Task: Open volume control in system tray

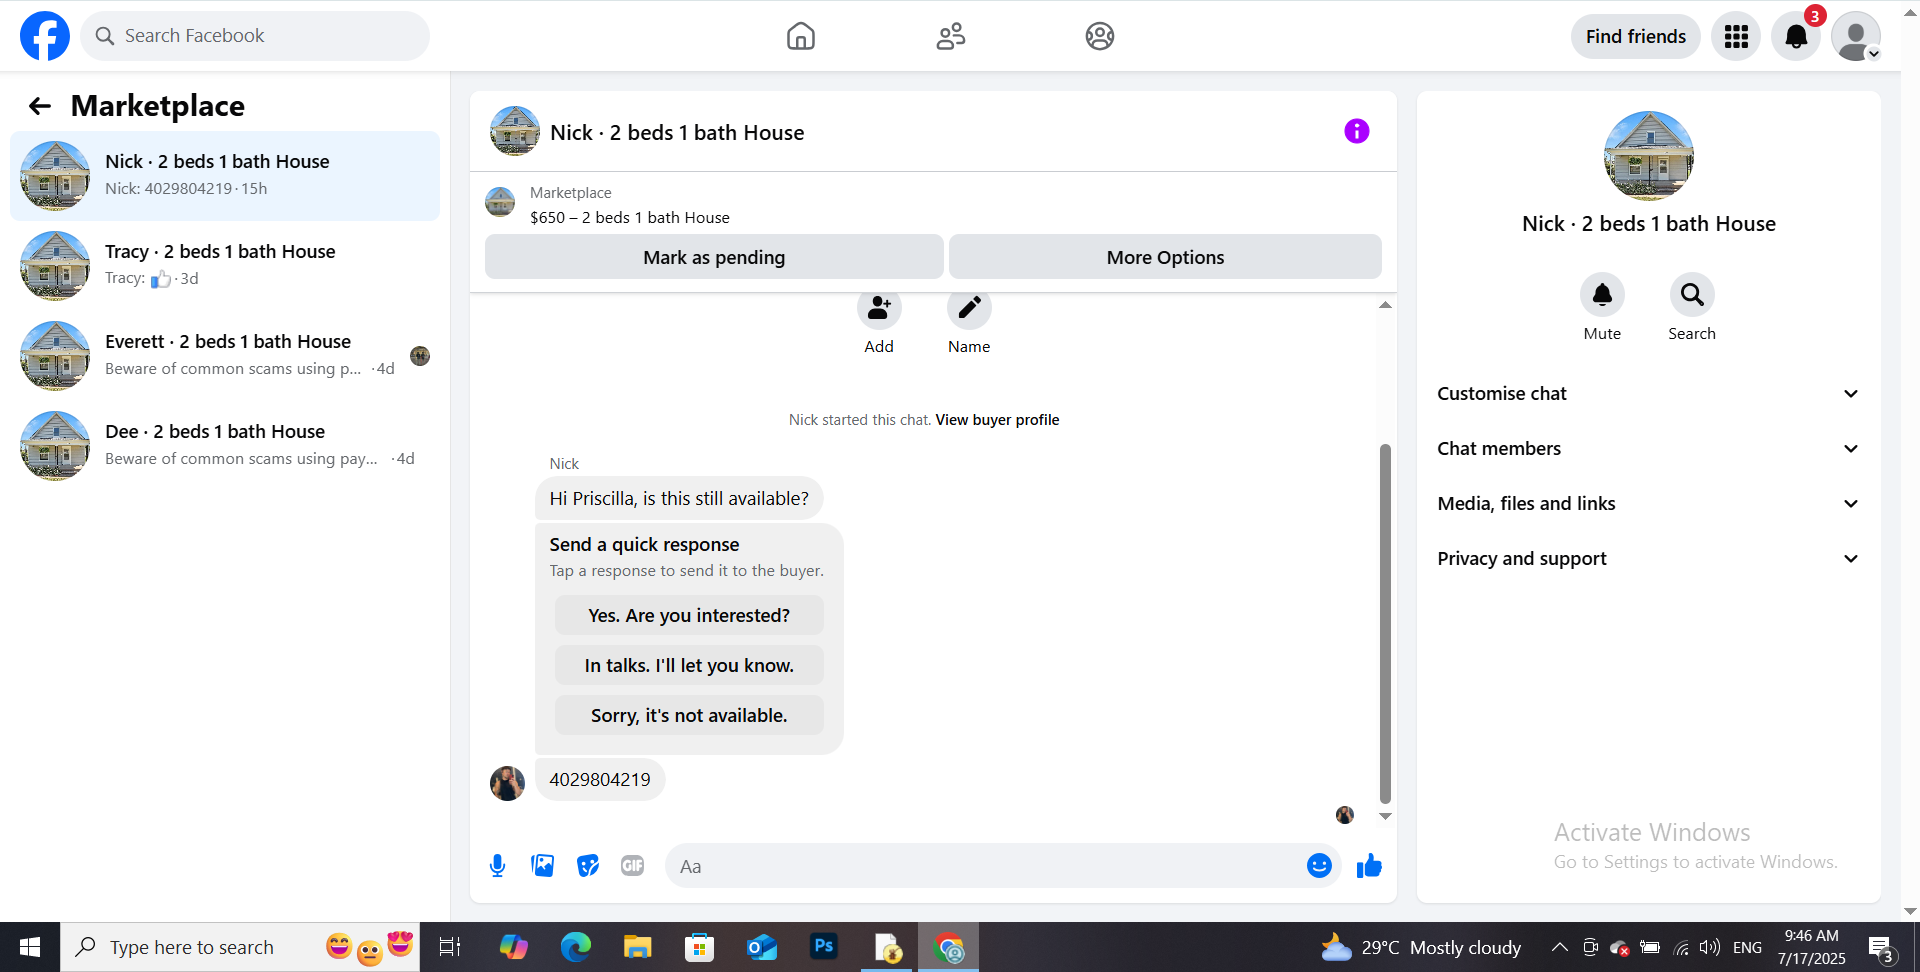Action: [1710, 947]
